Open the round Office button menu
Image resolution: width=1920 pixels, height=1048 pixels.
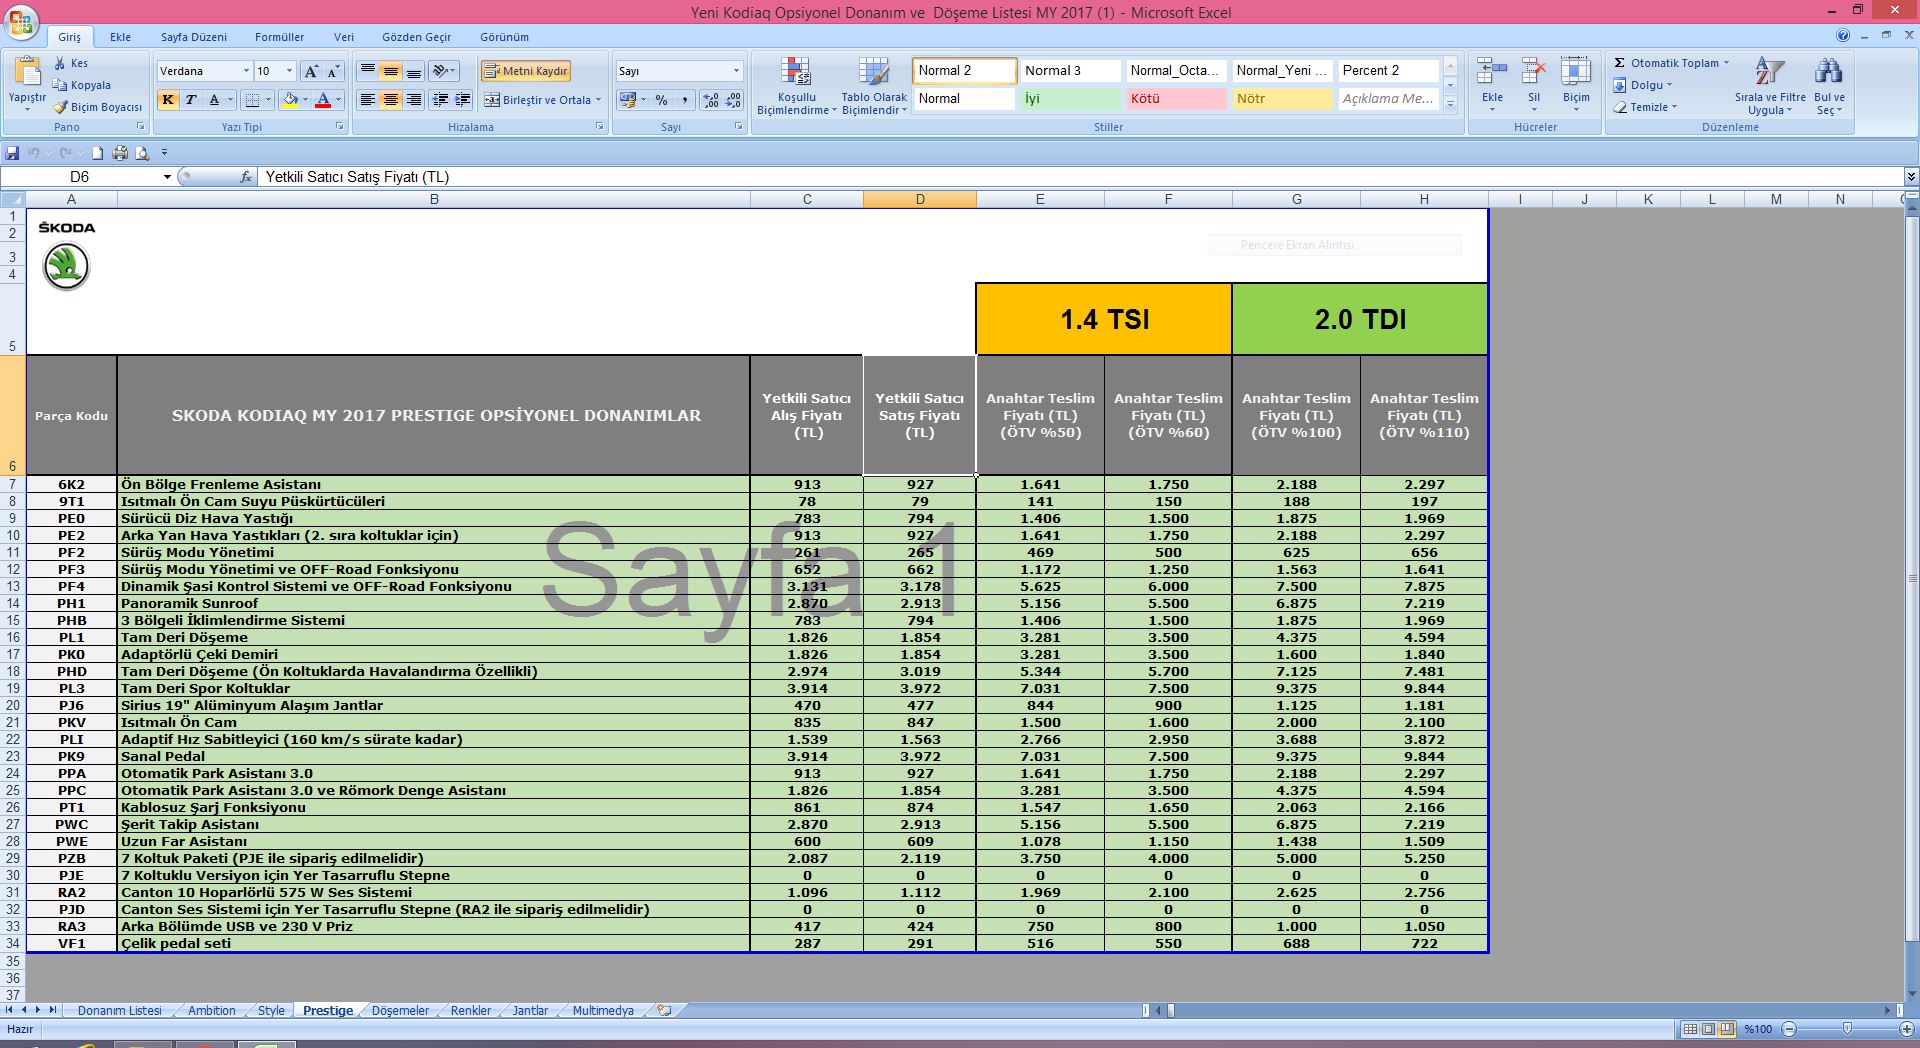click(x=22, y=22)
